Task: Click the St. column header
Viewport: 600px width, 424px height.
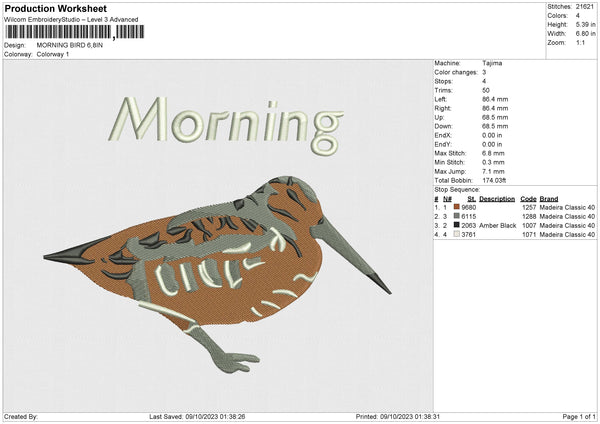Action: coord(468,199)
